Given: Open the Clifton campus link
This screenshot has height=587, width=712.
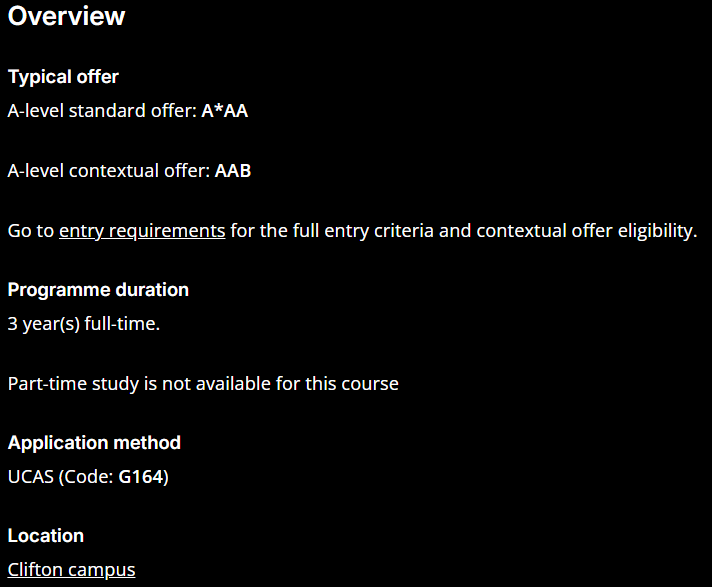Looking at the screenshot, I should tap(71, 570).
